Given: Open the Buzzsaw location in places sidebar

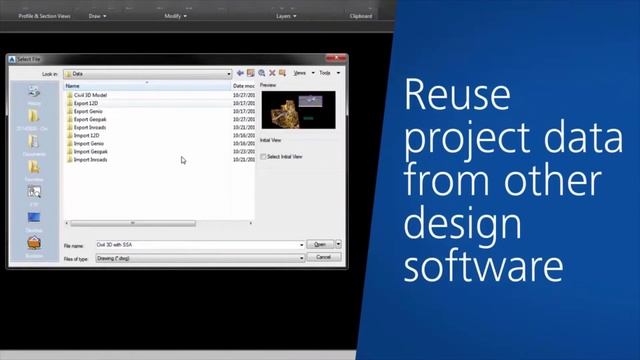Looking at the screenshot, I should 34,247.
